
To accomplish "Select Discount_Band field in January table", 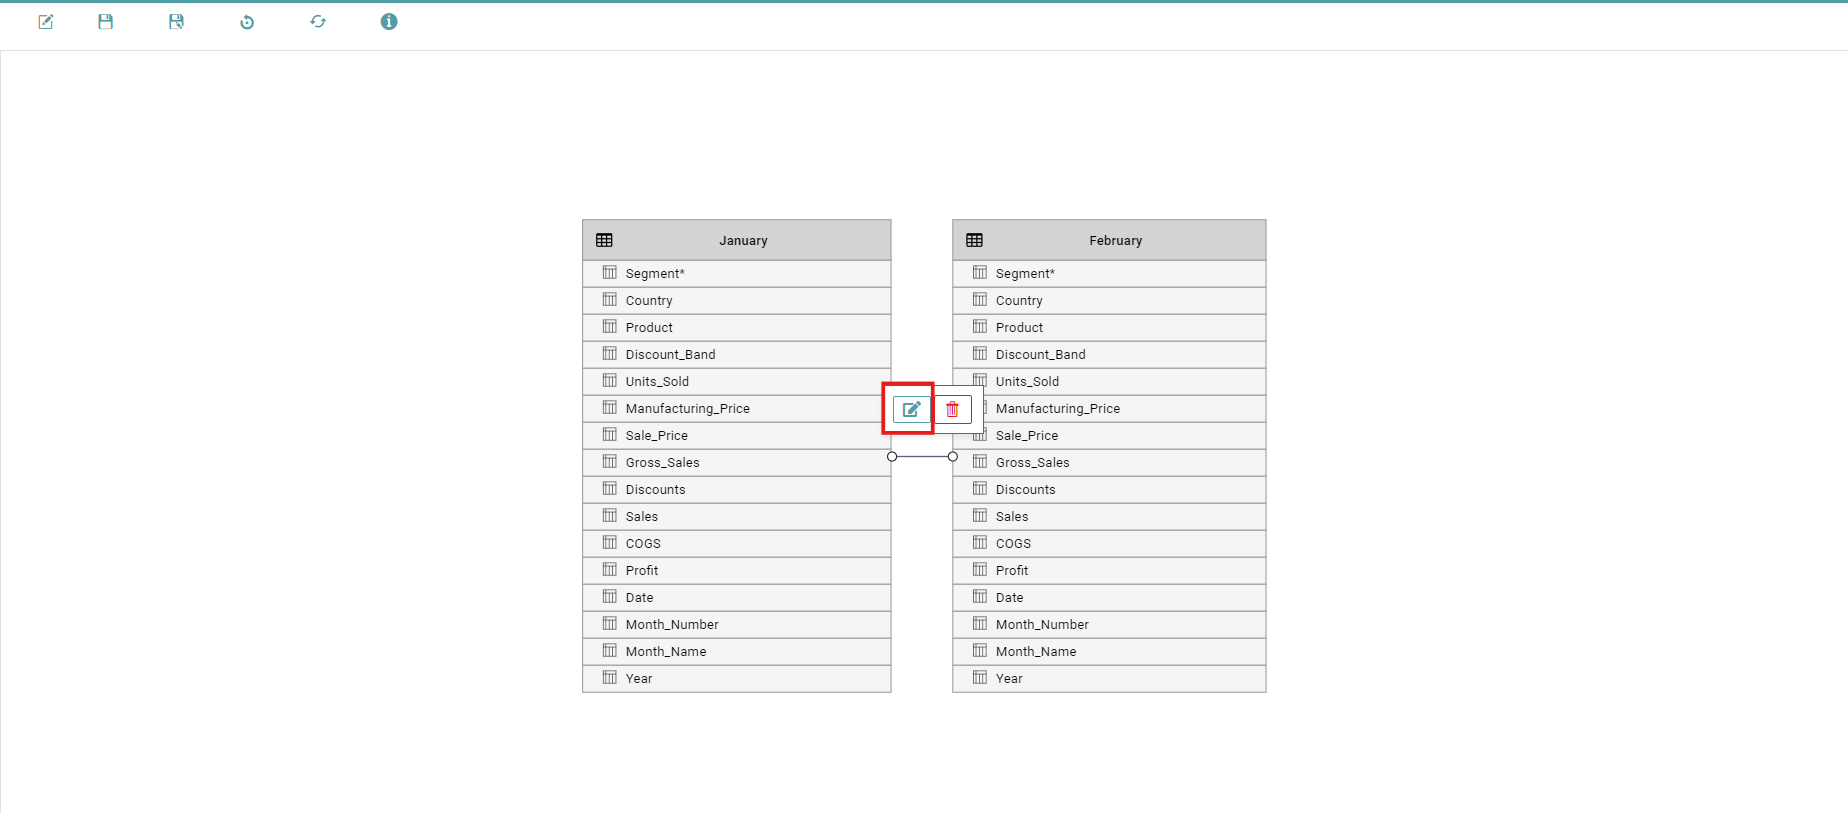I will coord(670,355).
